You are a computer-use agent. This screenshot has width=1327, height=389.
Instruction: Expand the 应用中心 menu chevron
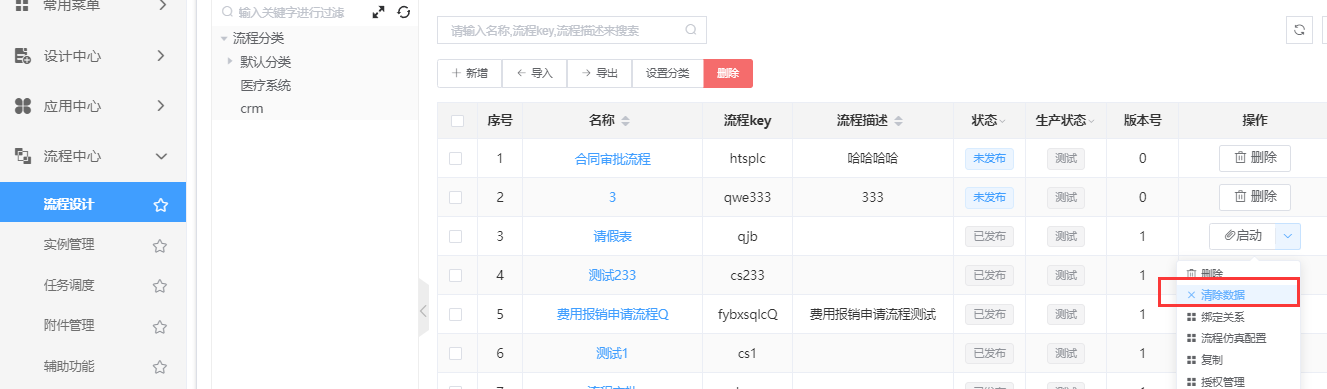point(160,106)
